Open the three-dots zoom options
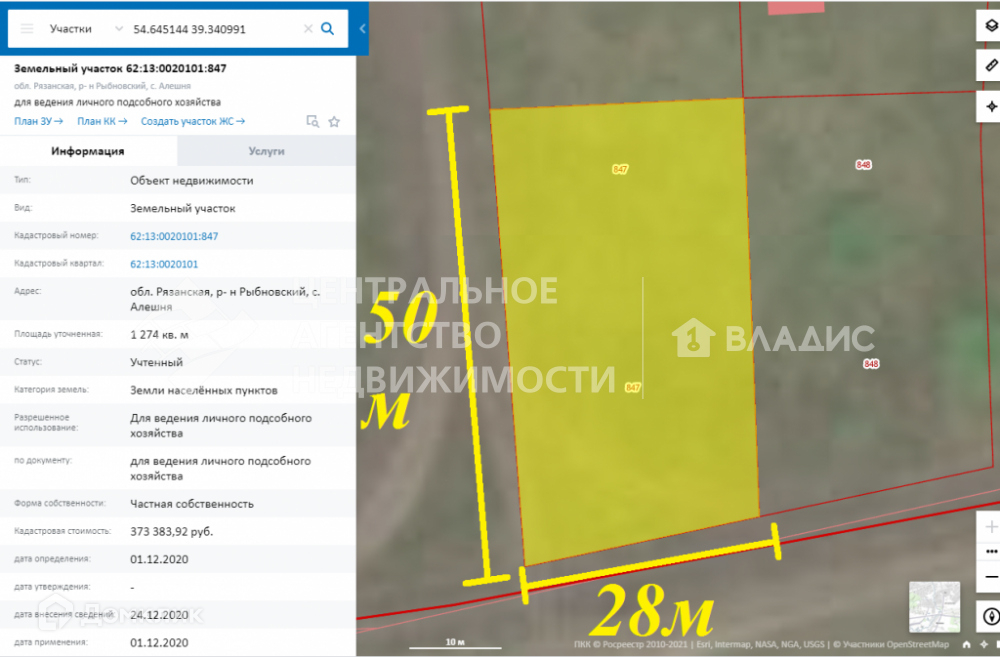This screenshot has width=1000, height=657. 991,552
